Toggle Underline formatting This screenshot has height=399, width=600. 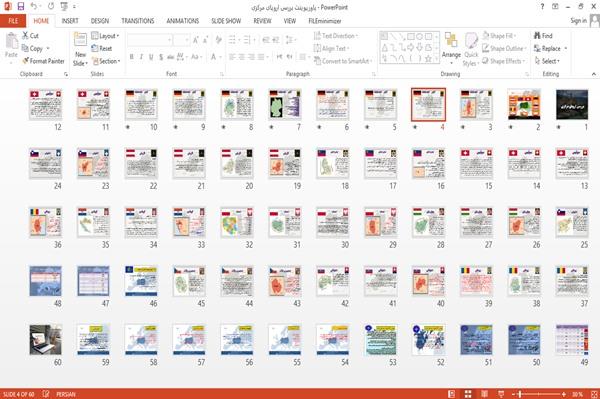click(x=151, y=57)
